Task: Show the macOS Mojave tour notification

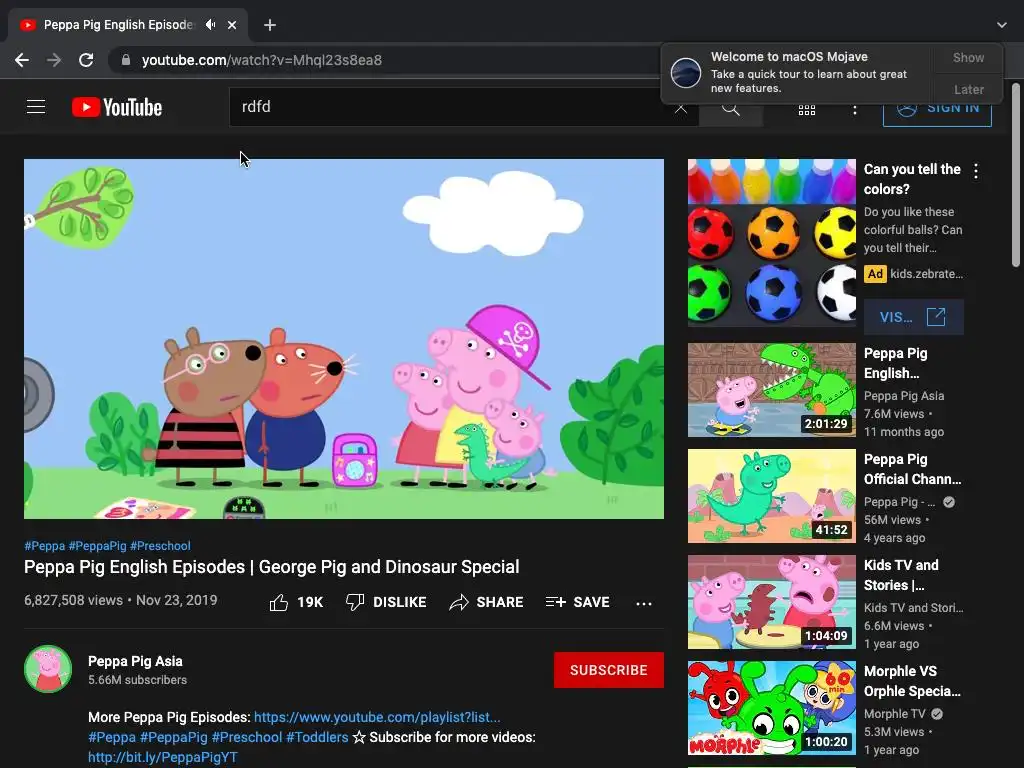Action: click(x=968, y=57)
